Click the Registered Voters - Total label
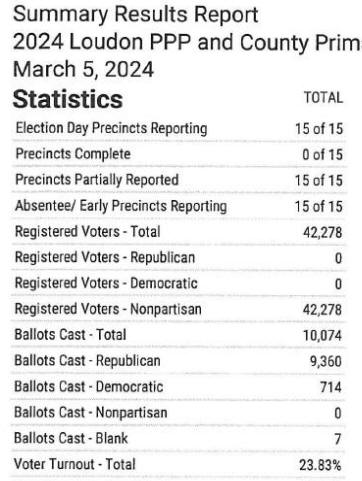This screenshot has height=481, width=362. coord(88,232)
